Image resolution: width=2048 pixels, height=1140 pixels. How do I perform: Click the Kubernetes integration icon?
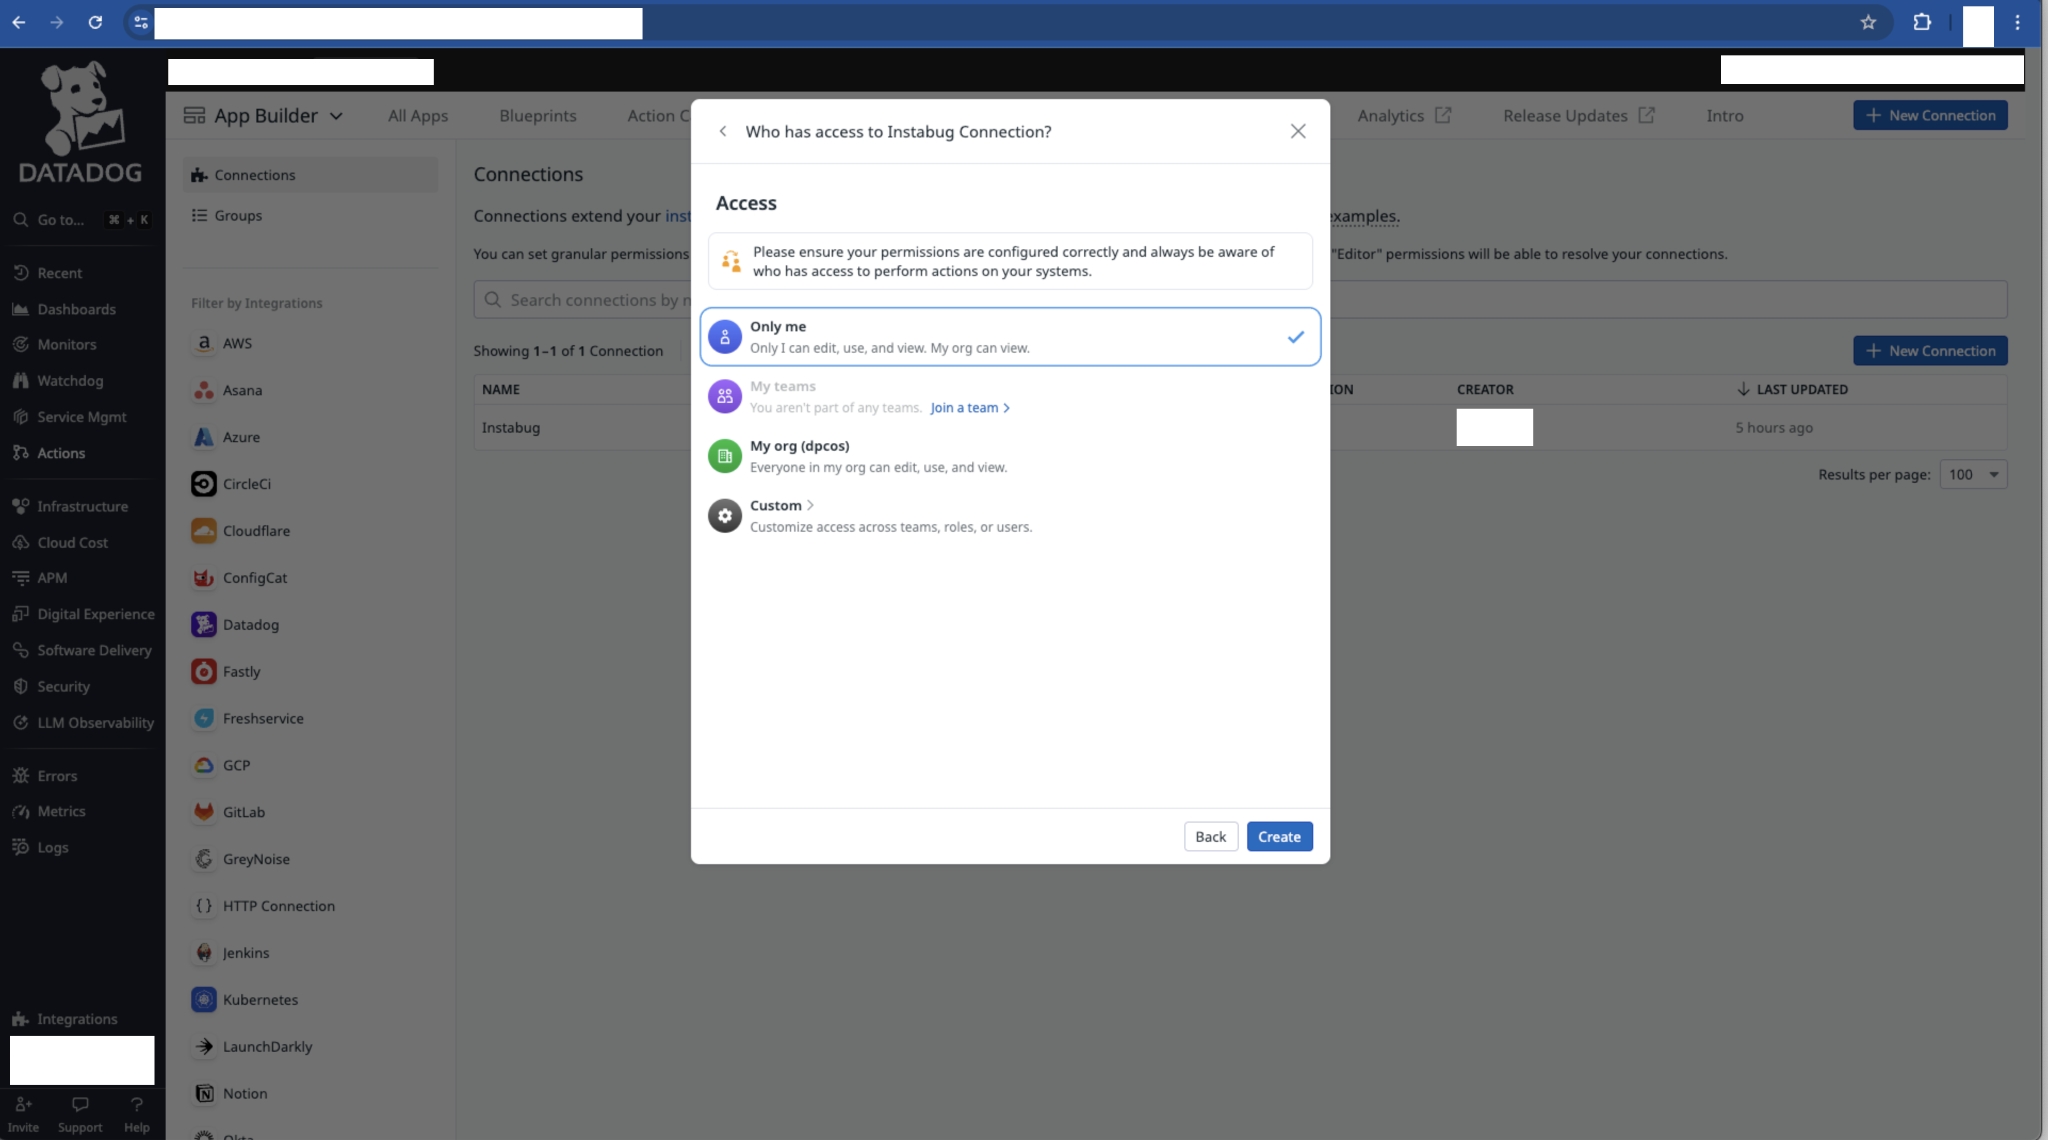(204, 1000)
